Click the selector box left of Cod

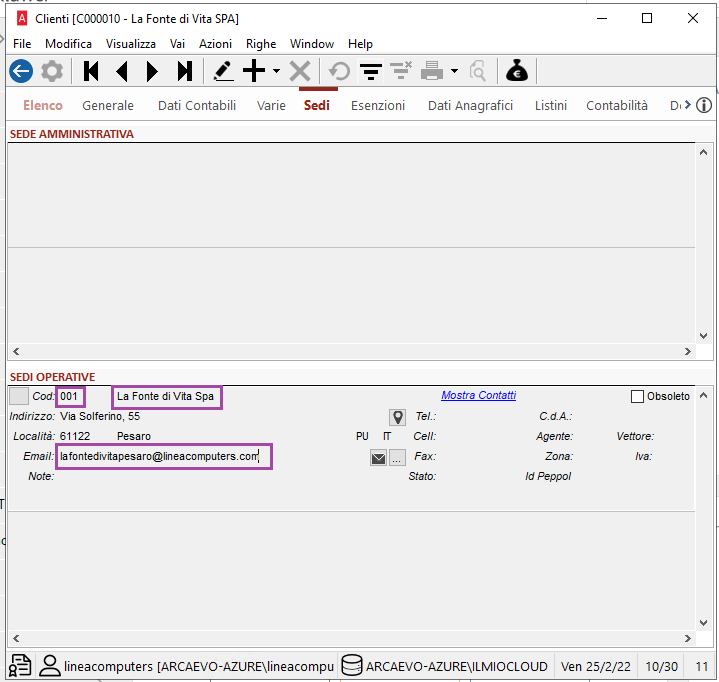[x=19, y=397]
